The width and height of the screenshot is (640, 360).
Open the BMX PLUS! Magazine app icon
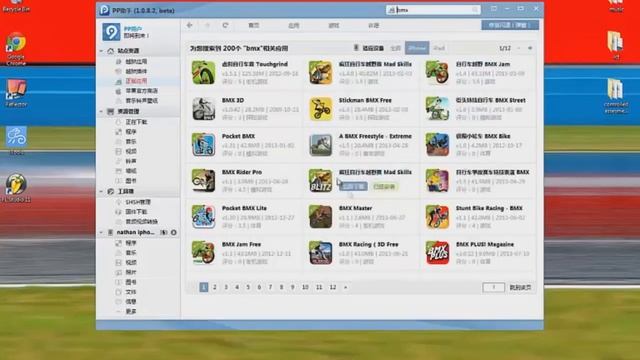pyautogui.click(x=437, y=253)
